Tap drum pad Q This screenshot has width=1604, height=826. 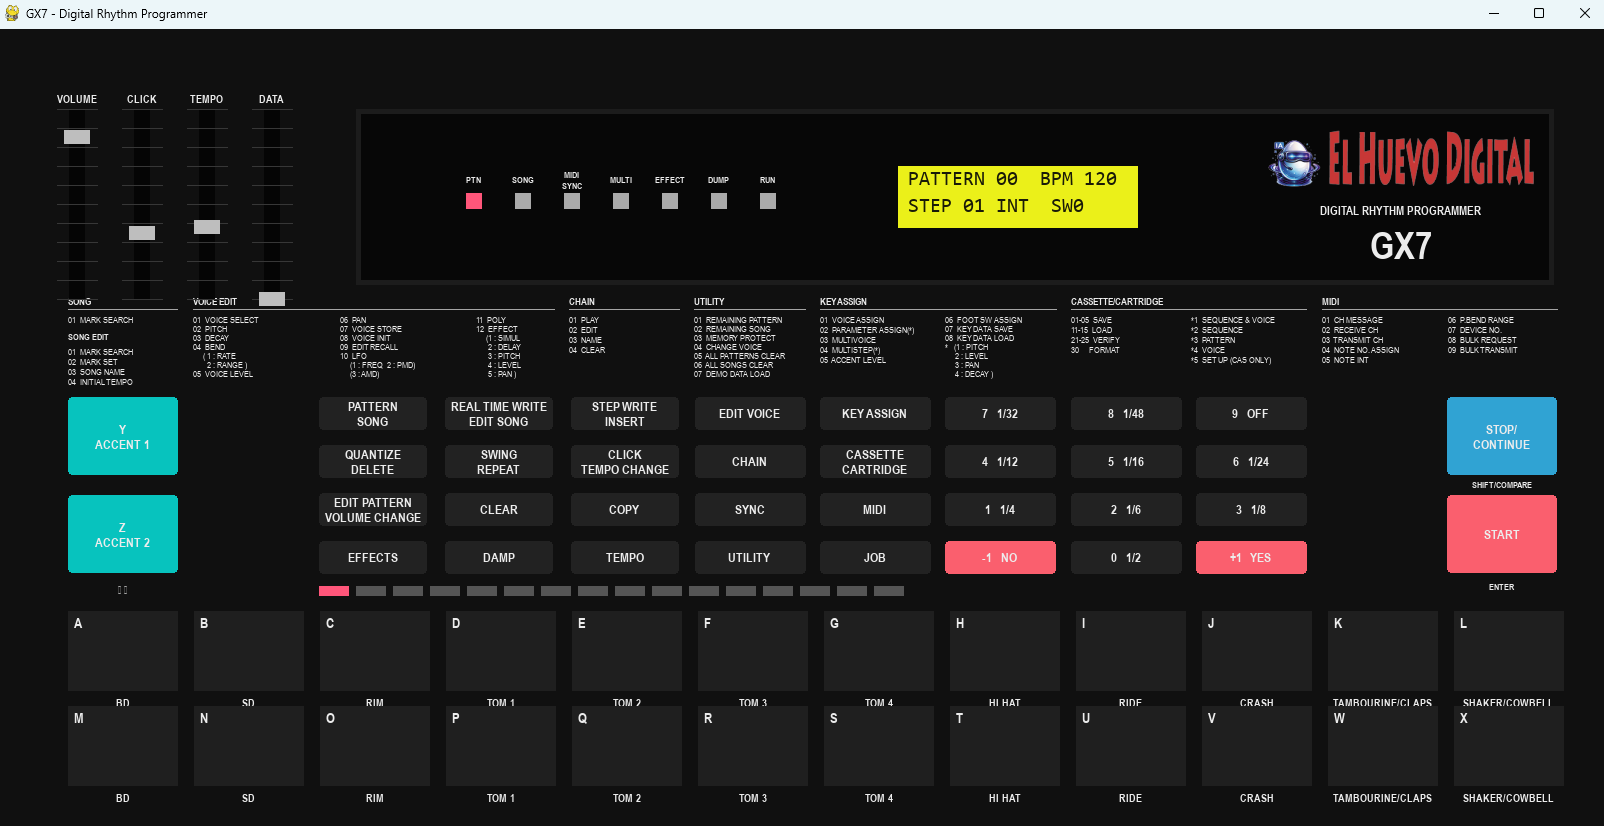627,746
